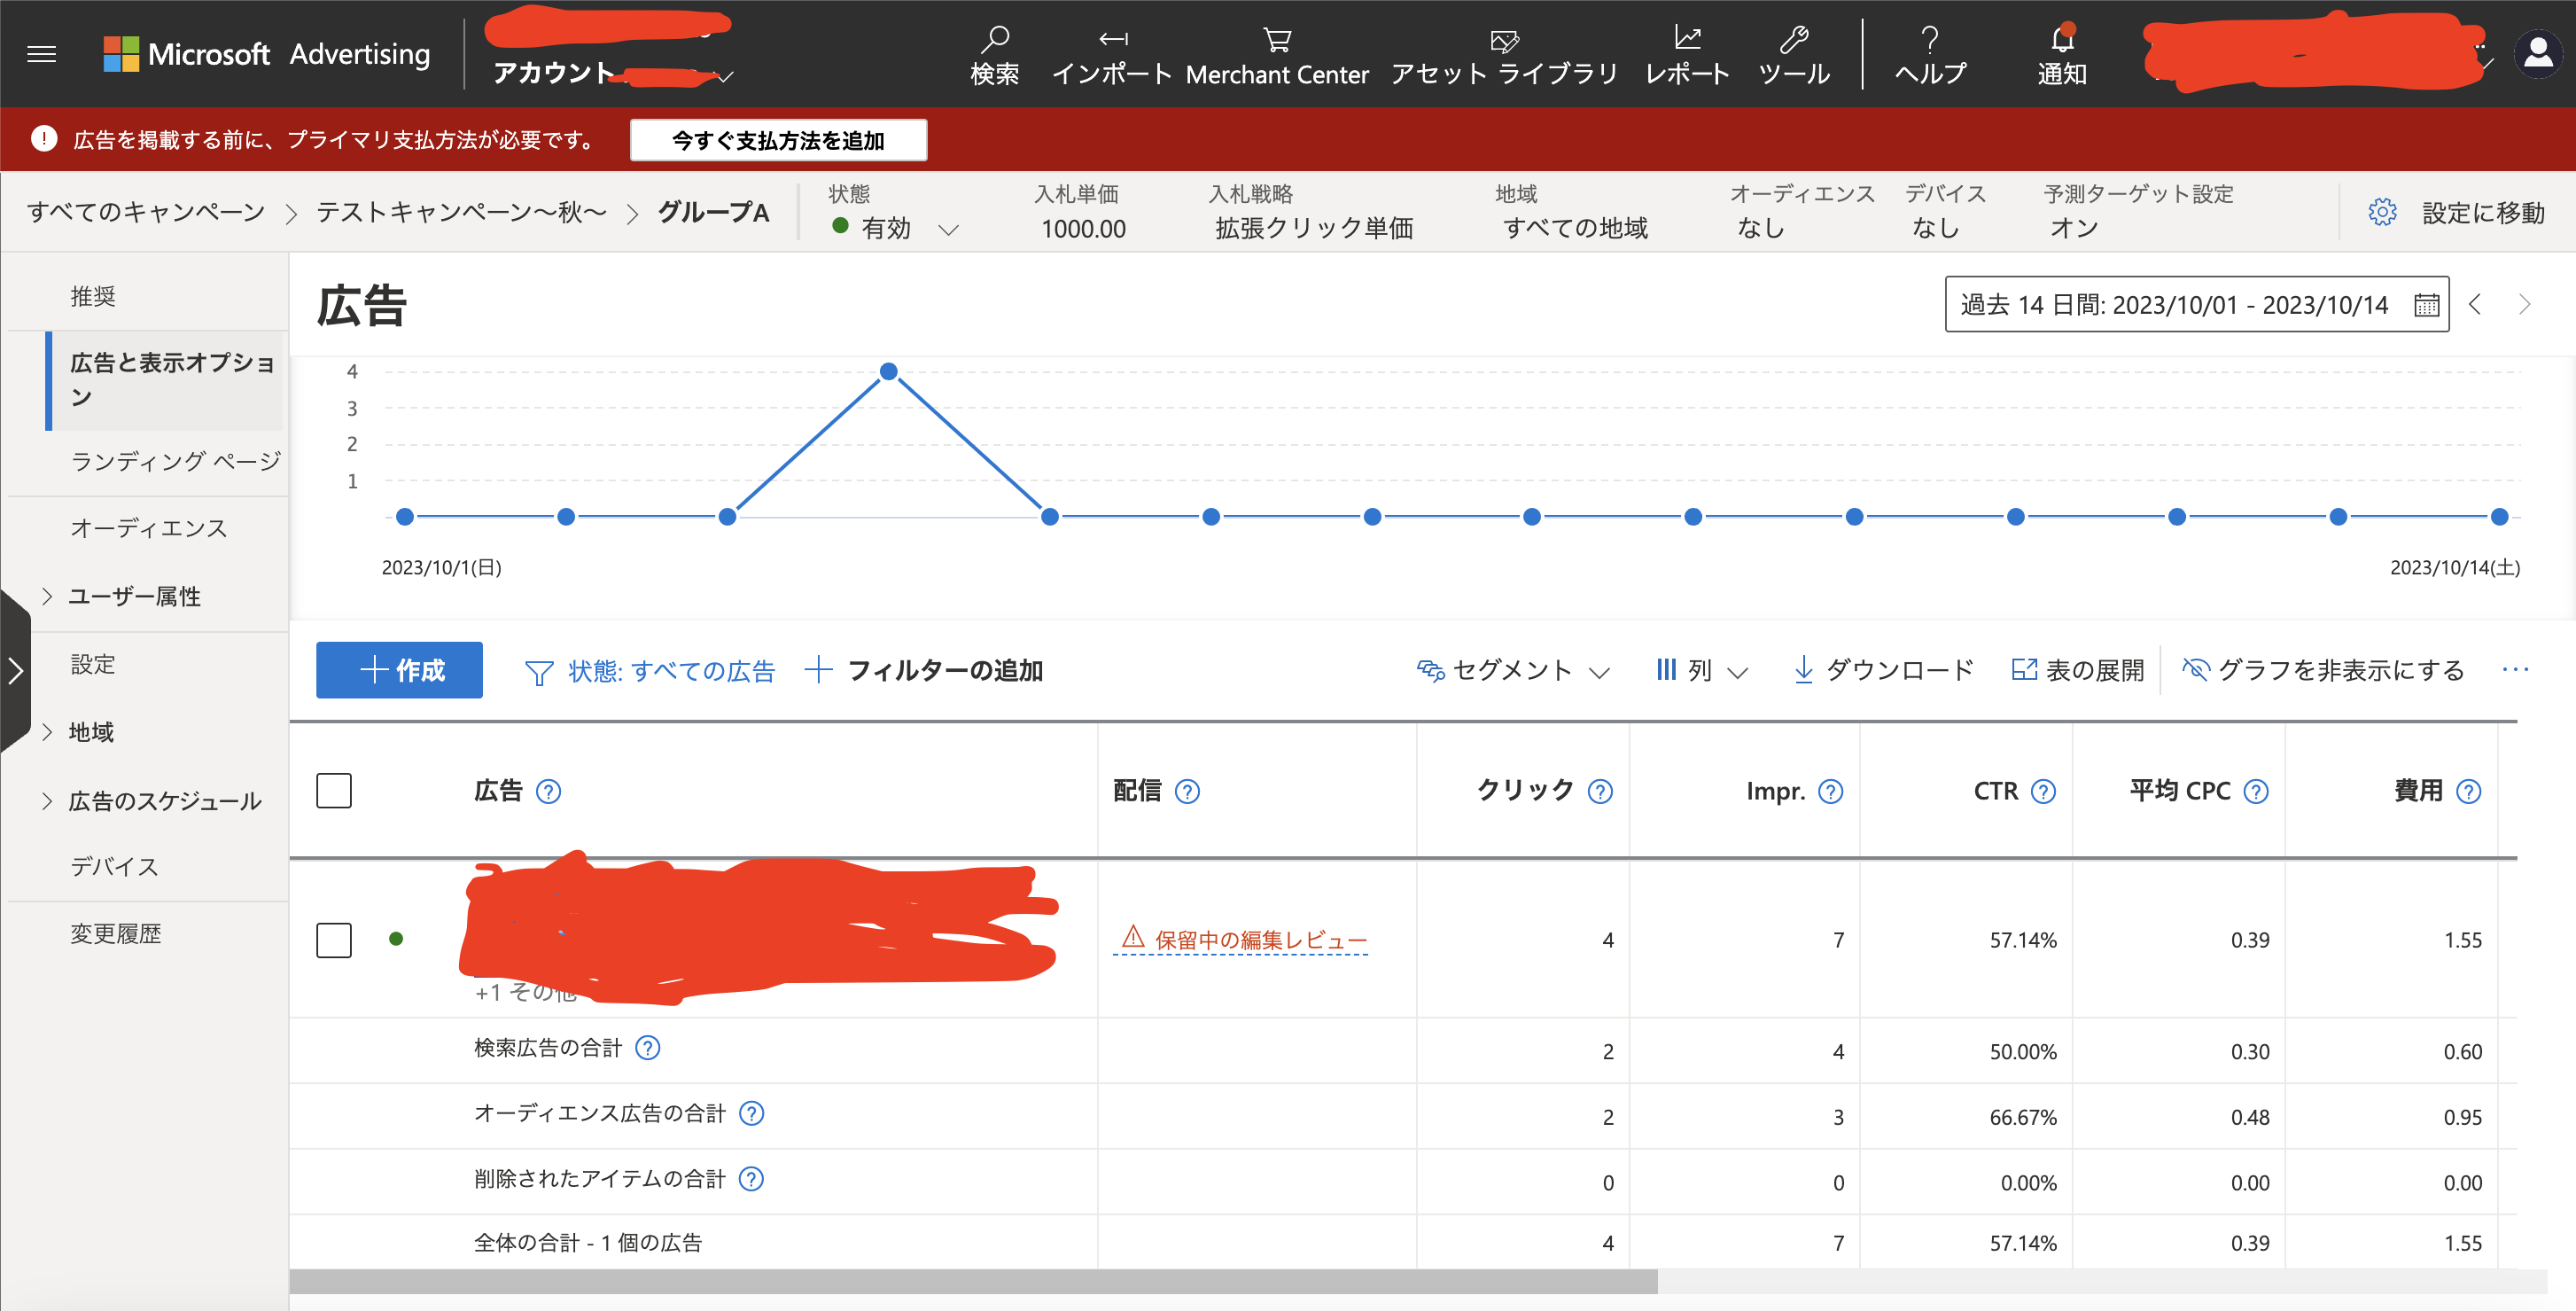
Task: Open ランディング ページ in sidebar
Action: pyautogui.click(x=176, y=461)
